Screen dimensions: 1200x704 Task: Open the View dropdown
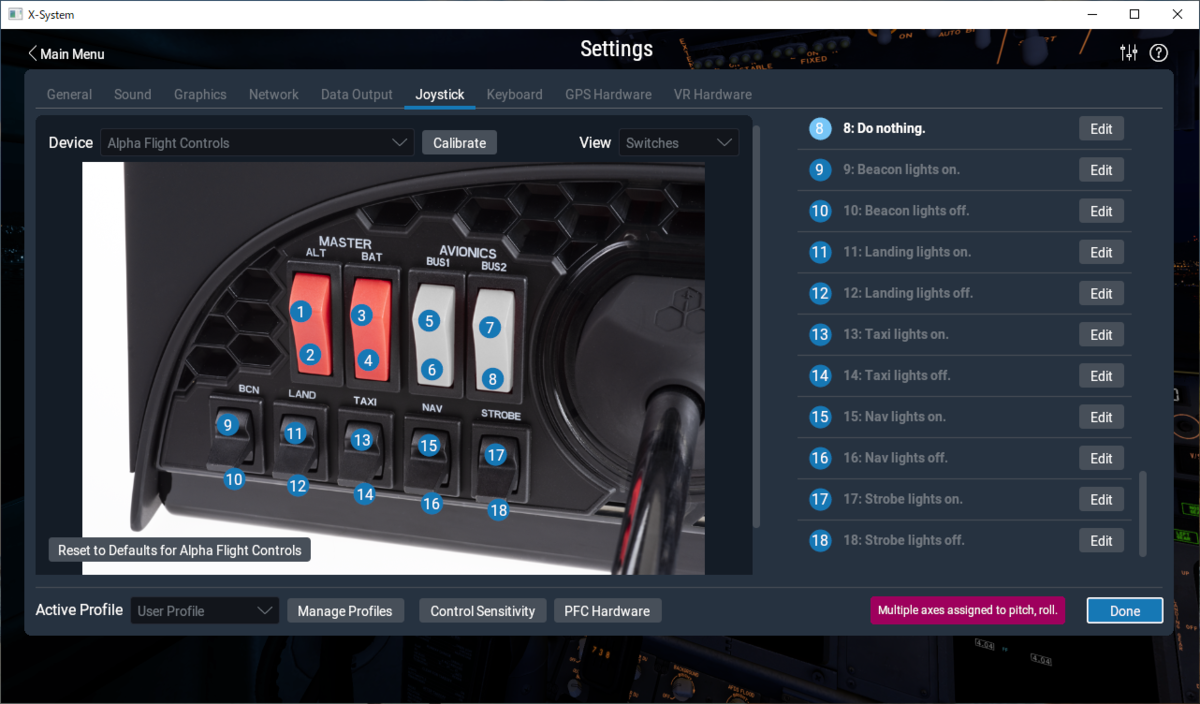[679, 143]
